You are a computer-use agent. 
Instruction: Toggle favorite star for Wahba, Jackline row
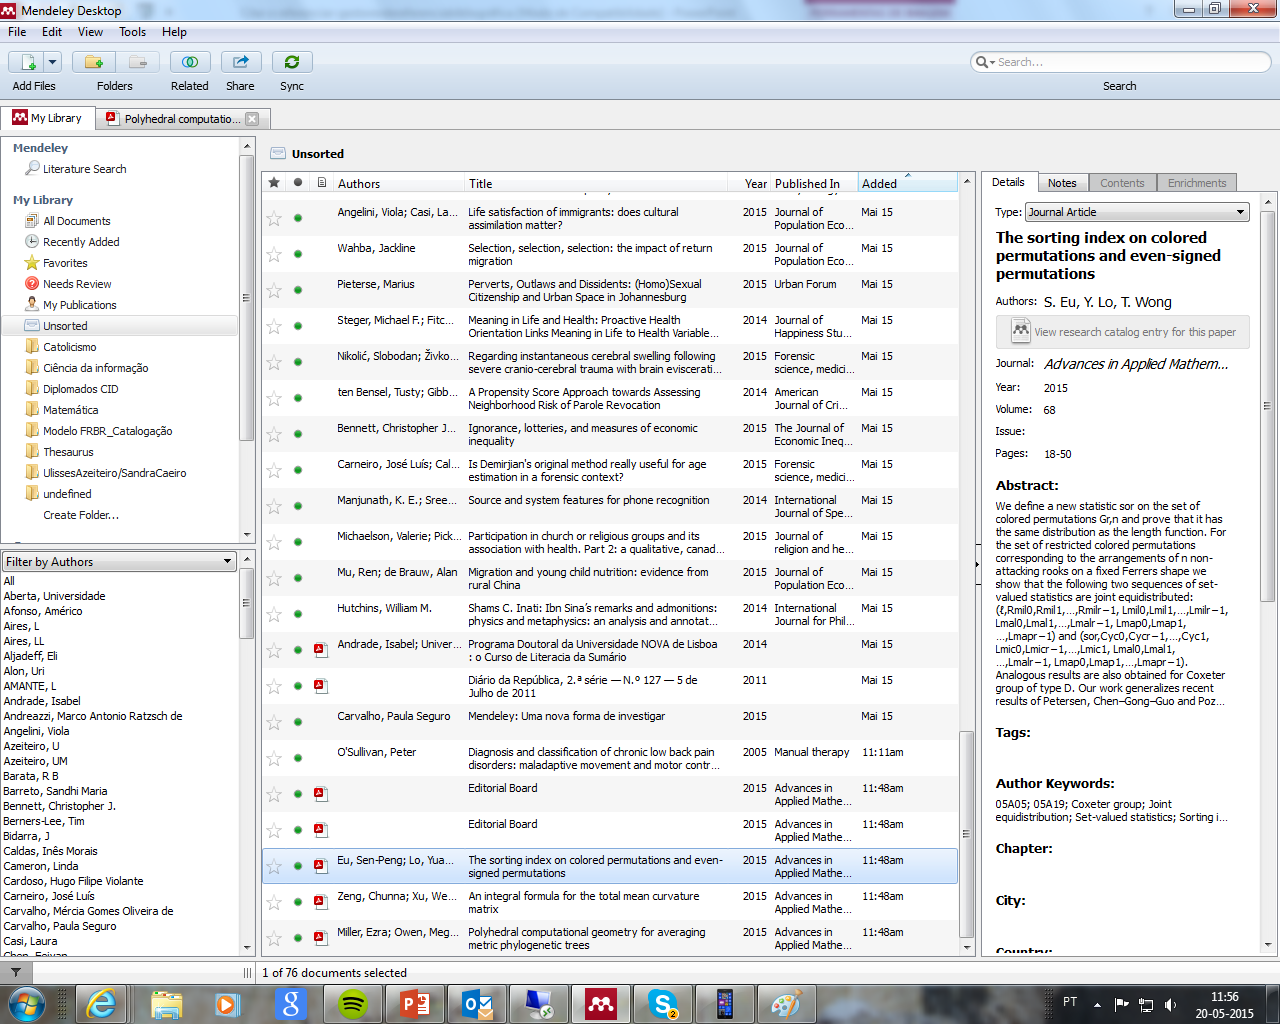[x=274, y=255]
